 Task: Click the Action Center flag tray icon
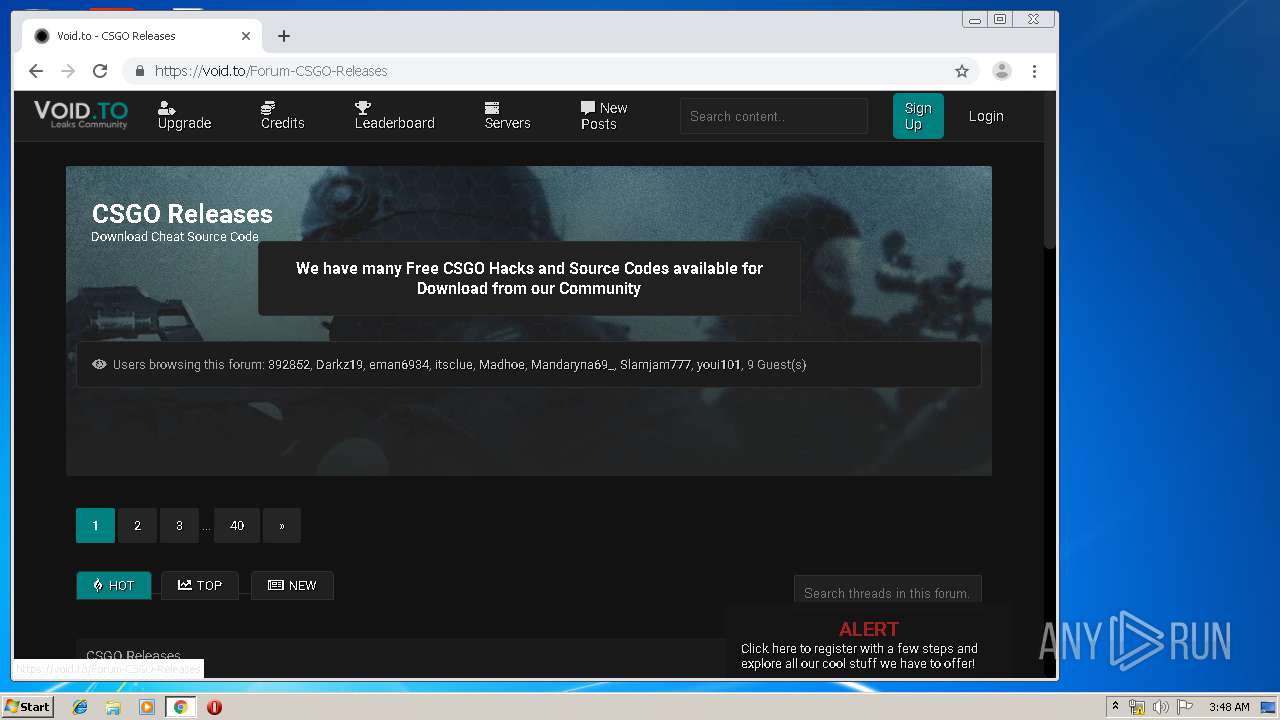coord(1184,707)
